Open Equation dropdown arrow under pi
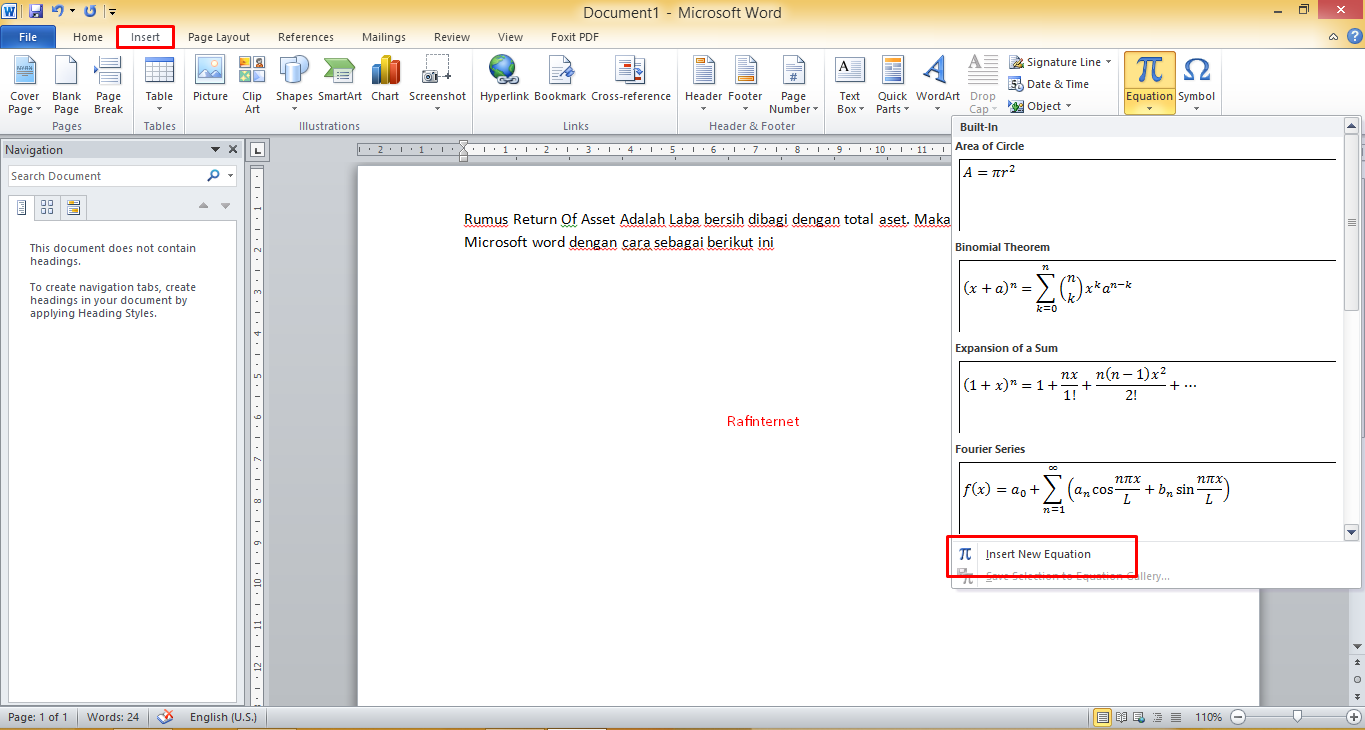Viewport: 1365px width, 730px height. (x=1150, y=107)
